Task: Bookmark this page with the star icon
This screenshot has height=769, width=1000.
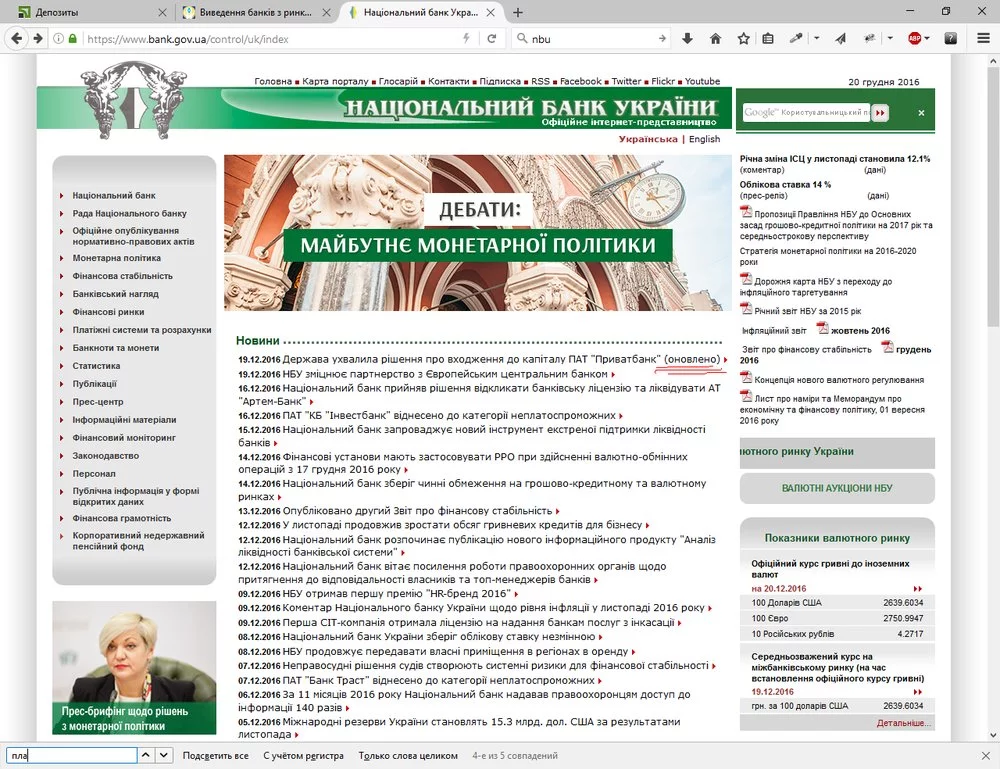Action: point(744,39)
